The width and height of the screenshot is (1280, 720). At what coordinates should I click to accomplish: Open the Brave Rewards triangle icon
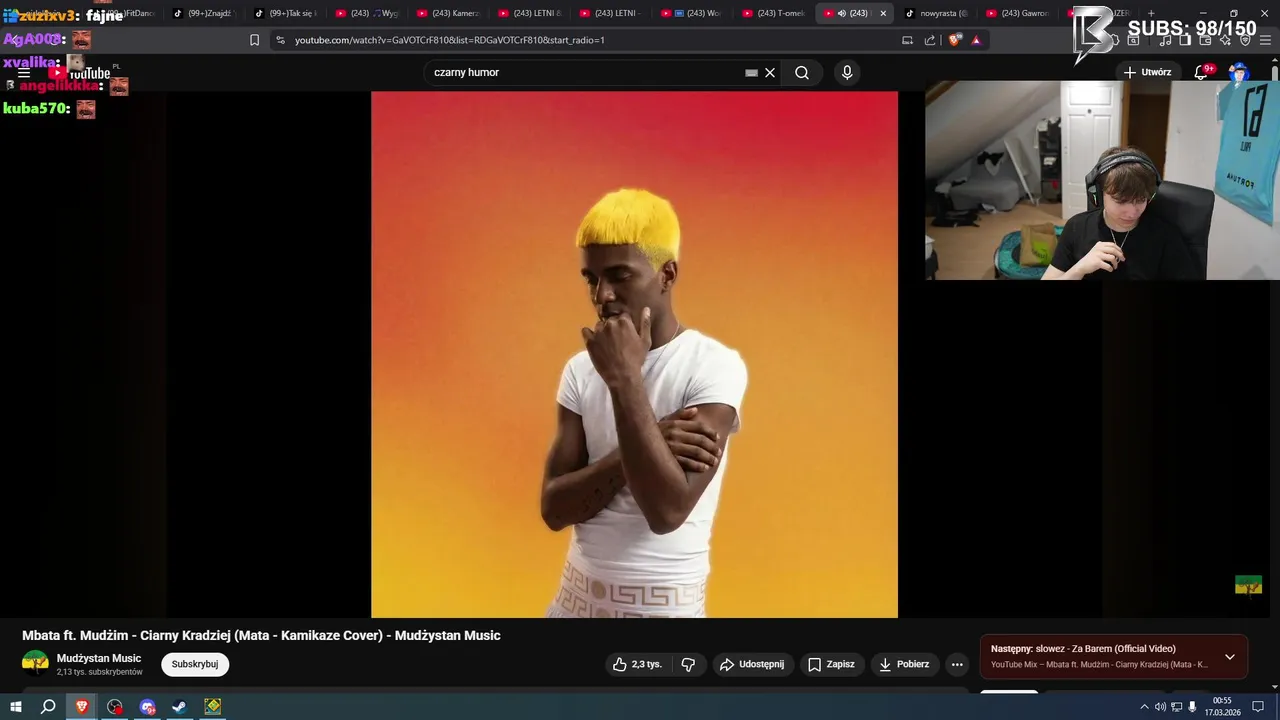coord(976,40)
